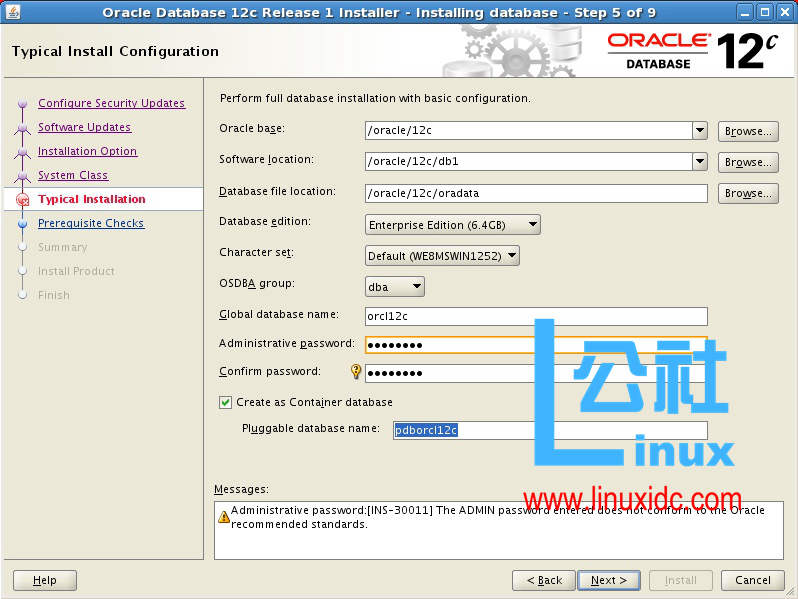Click the Global database name field
Image resolution: width=798 pixels, height=599 pixels.
pyautogui.click(x=536, y=316)
